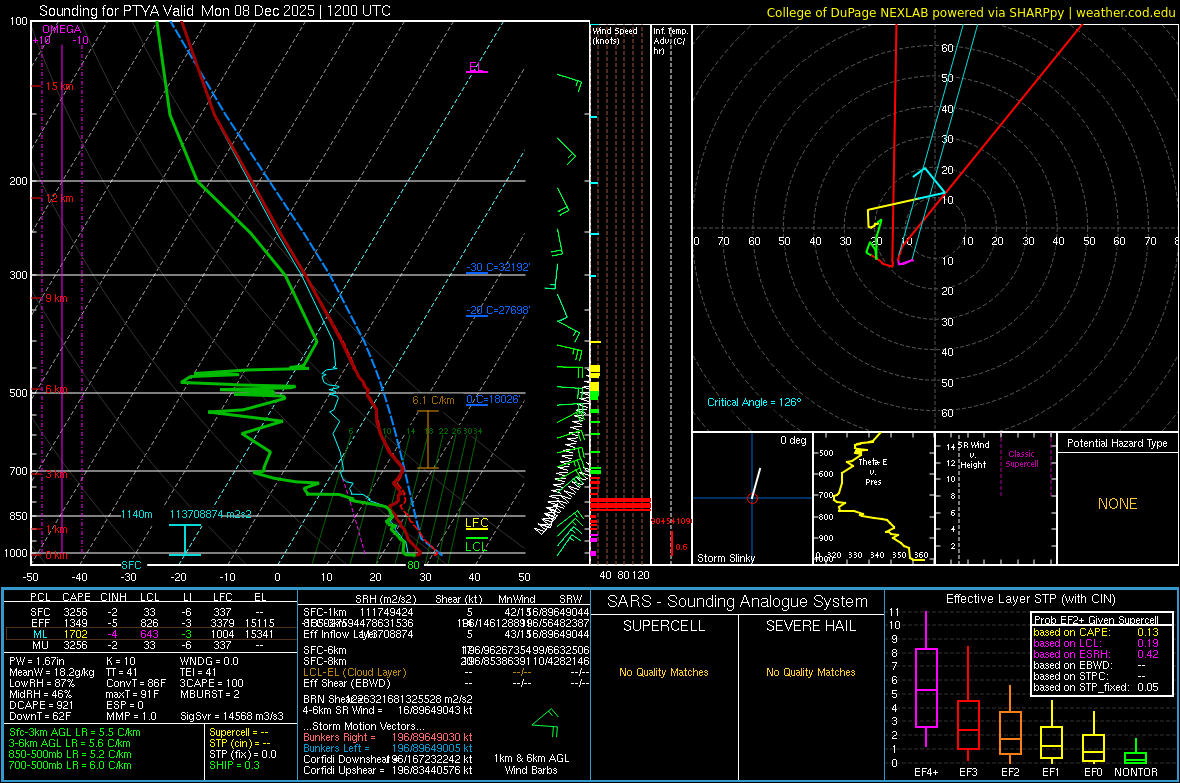The image size is (1180, 783).
Task: Click the cyan SFC label below the skew-T
Action: pyautogui.click(x=131, y=565)
